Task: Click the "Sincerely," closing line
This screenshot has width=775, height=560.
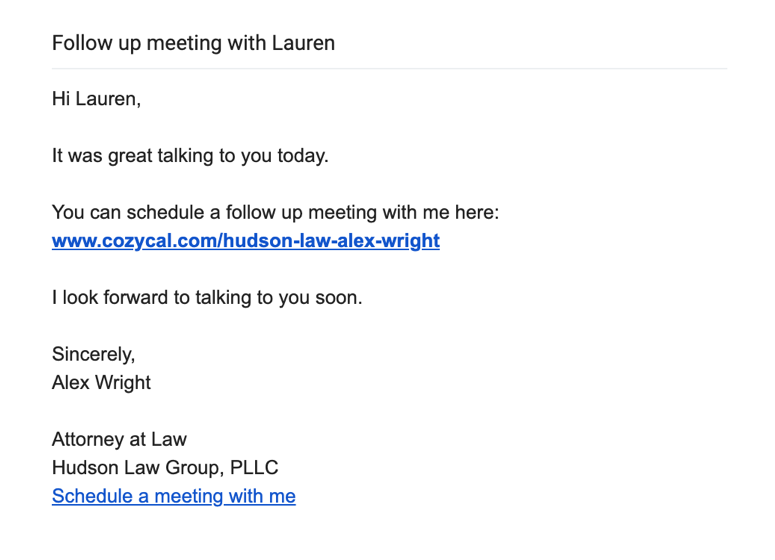Action: click(93, 355)
